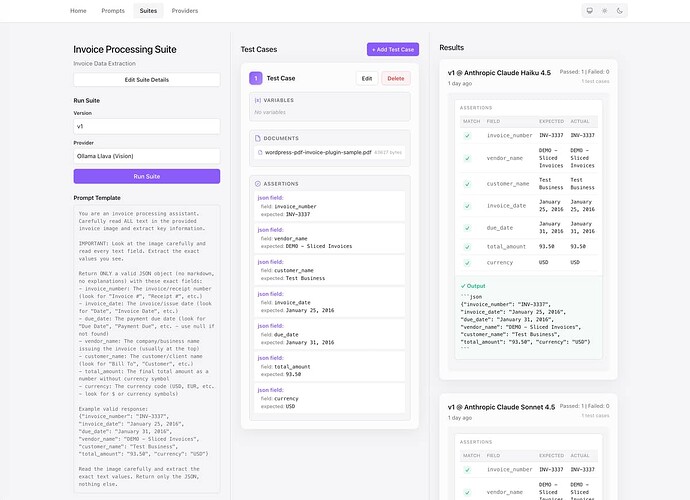690x500 pixels.
Task: Click the currency match checkmark in Haiku results
Action: [466, 262]
